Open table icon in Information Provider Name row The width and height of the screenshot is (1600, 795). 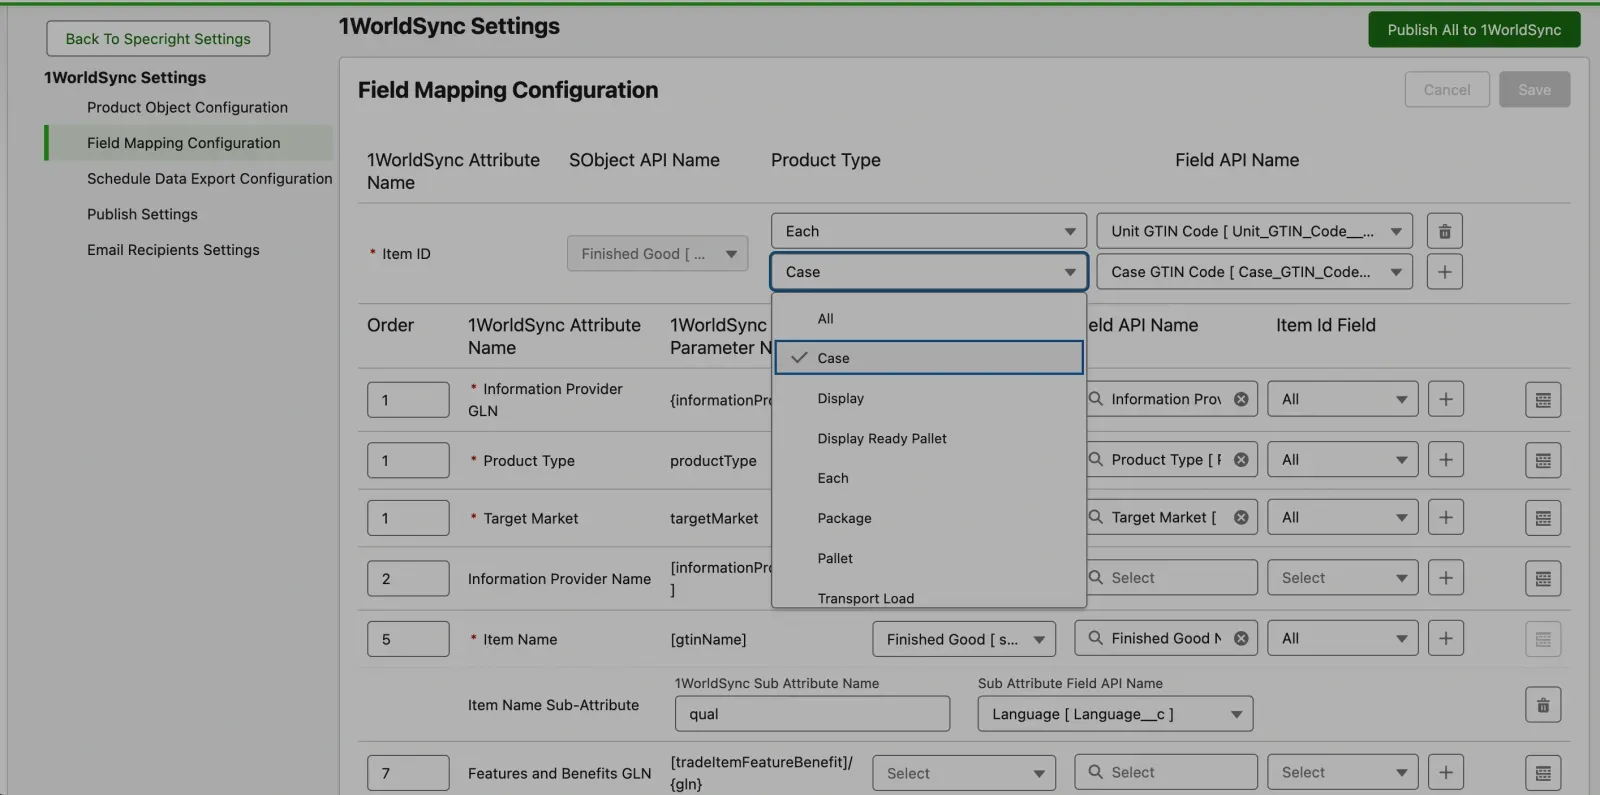[1543, 578]
